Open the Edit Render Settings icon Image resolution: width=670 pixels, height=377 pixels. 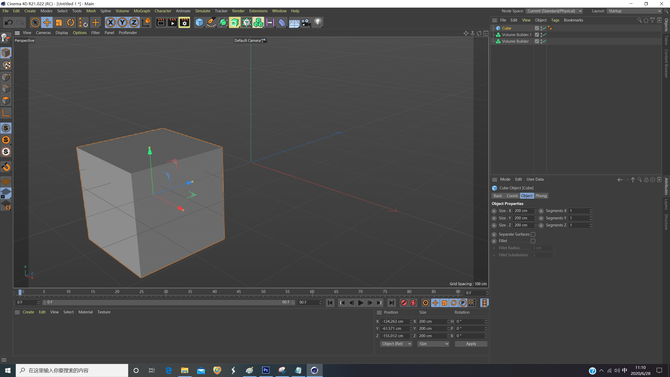pos(184,22)
